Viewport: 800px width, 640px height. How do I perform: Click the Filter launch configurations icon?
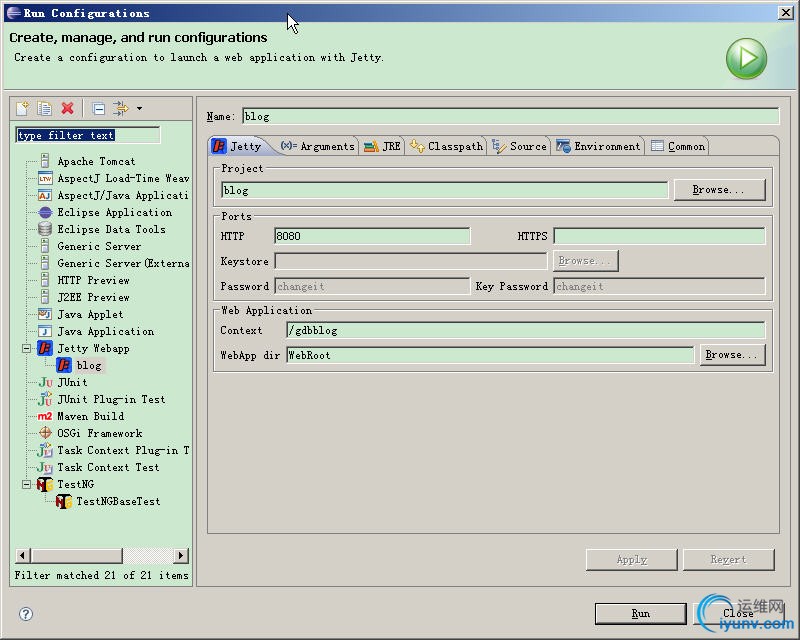click(121, 108)
